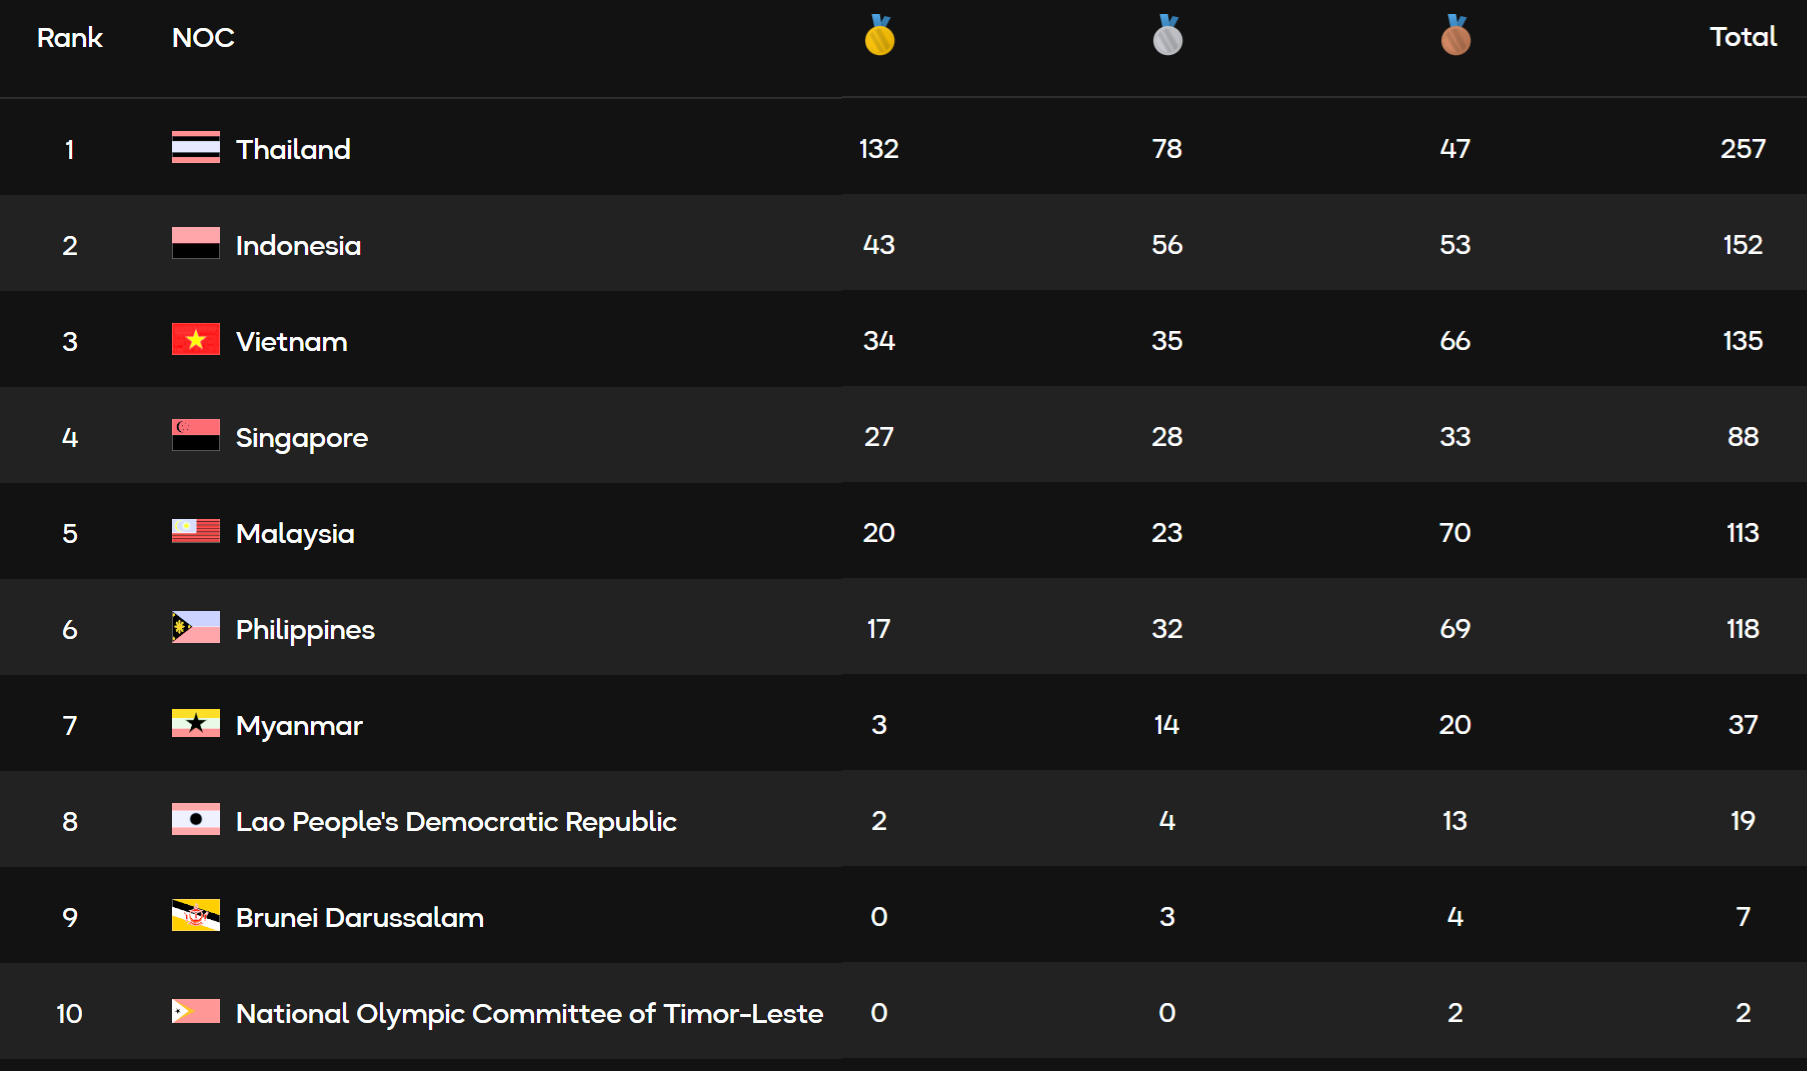Click the Thailand flag icon

pyautogui.click(x=196, y=148)
